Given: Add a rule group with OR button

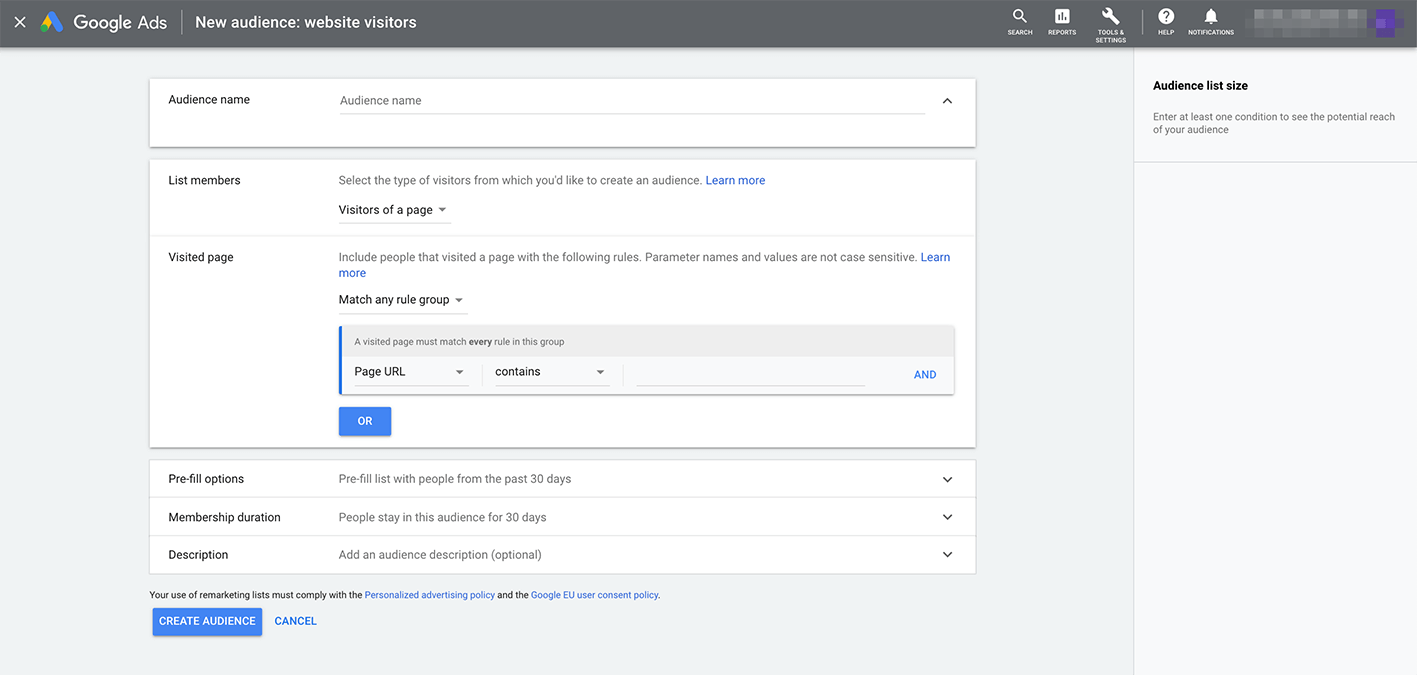Looking at the screenshot, I should tap(365, 421).
